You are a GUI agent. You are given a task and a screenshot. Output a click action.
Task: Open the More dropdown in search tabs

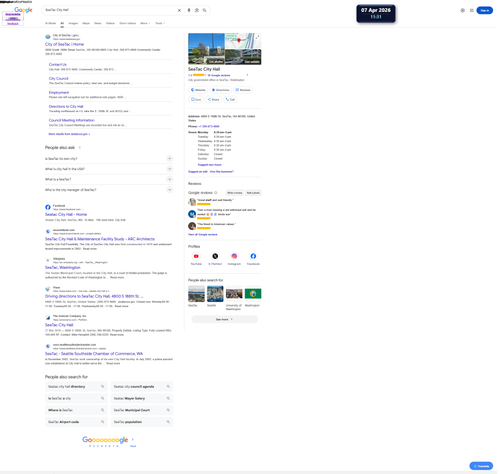tap(145, 23)
